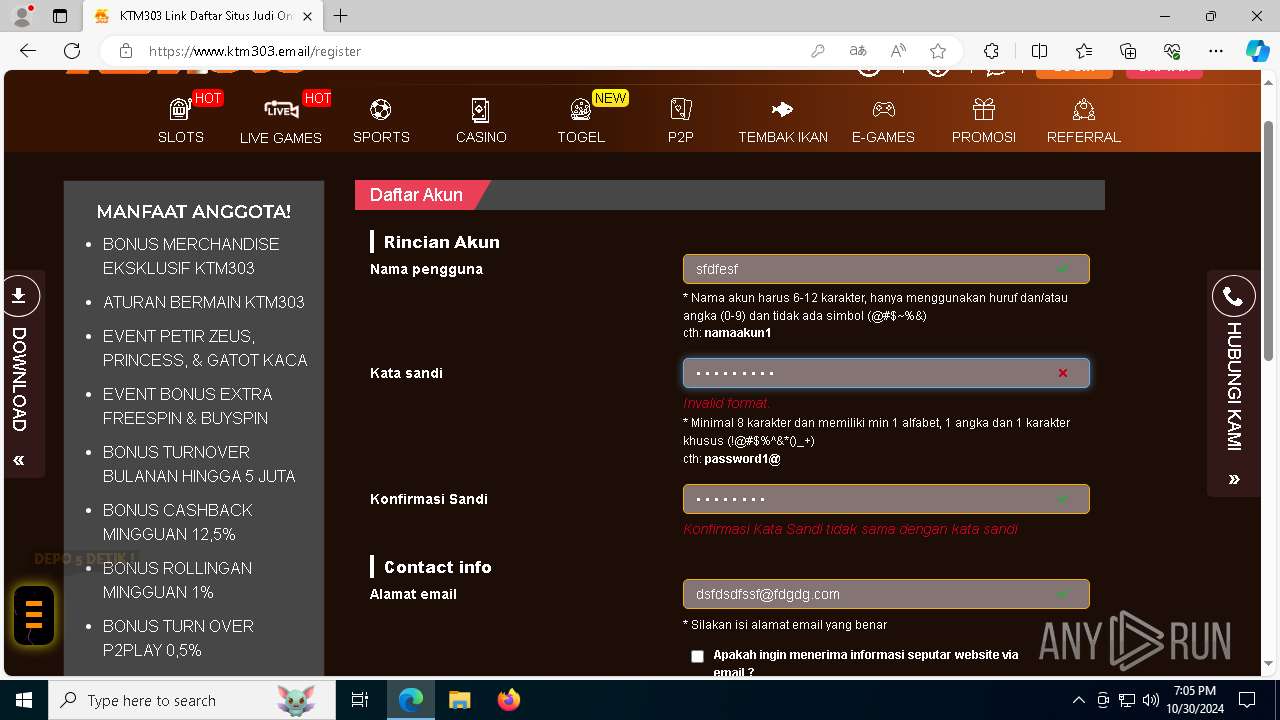Image resolution: width=1280 pixels, height=720 pixels.
Task: Click BONUS CASHBACK MINGGUAN 12,5% link
Action: tap(178, 522)
